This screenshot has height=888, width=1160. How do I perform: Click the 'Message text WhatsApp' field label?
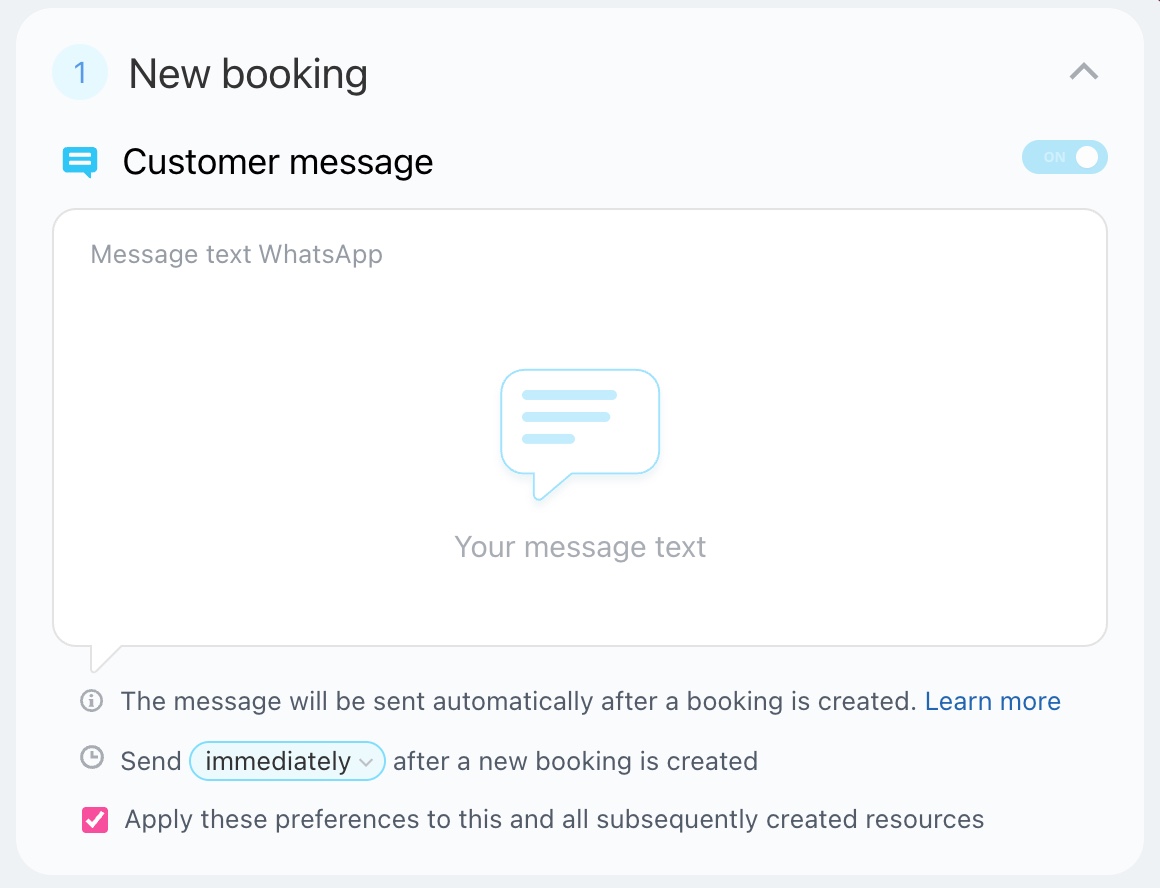[x=236, y=254]
